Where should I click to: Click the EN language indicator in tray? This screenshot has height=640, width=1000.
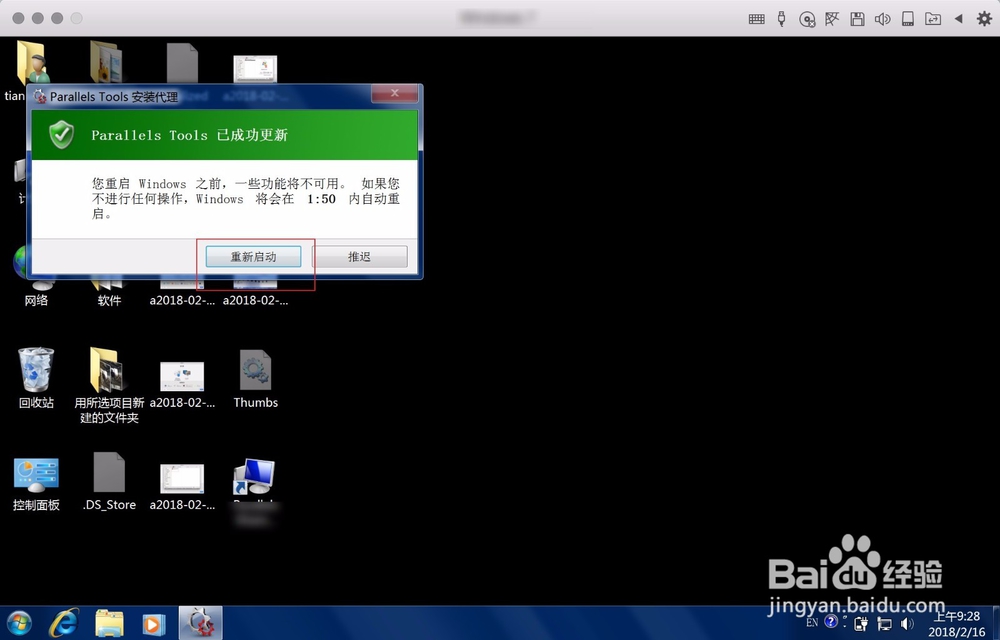(x=812, y=622)
